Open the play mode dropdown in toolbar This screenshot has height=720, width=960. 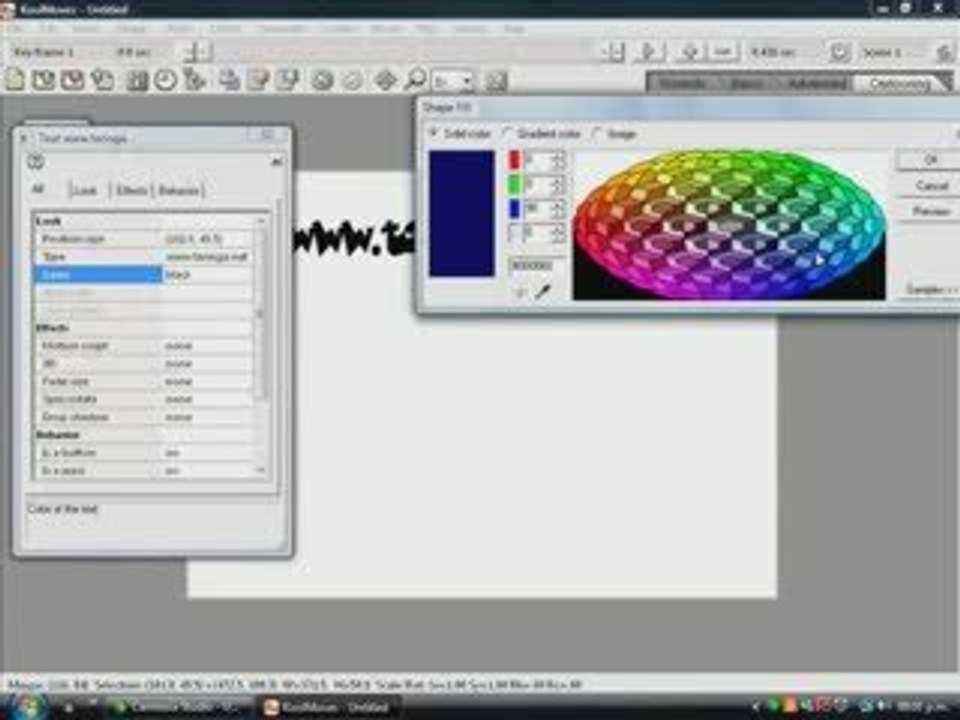[x=454, y=80]
